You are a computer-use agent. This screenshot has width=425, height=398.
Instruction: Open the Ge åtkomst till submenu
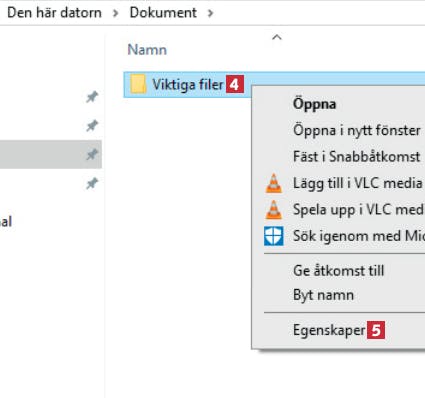coord(338,270)
